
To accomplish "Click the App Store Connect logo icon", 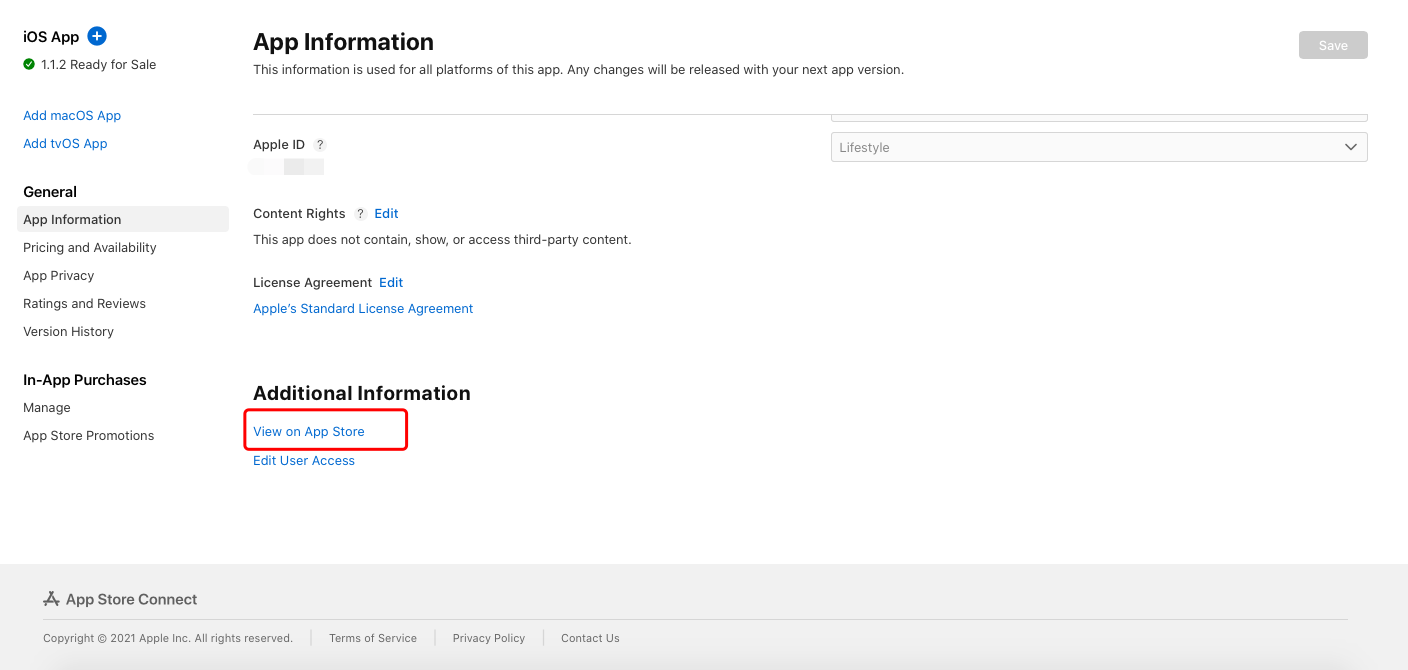I will (x=52, y=599).
